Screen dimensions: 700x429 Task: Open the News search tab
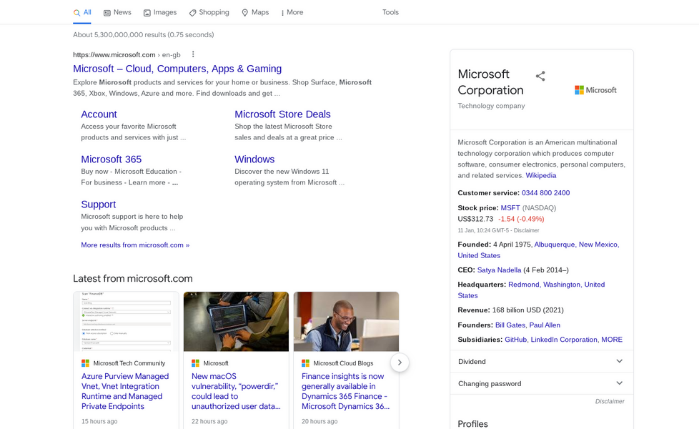[117, 12]
